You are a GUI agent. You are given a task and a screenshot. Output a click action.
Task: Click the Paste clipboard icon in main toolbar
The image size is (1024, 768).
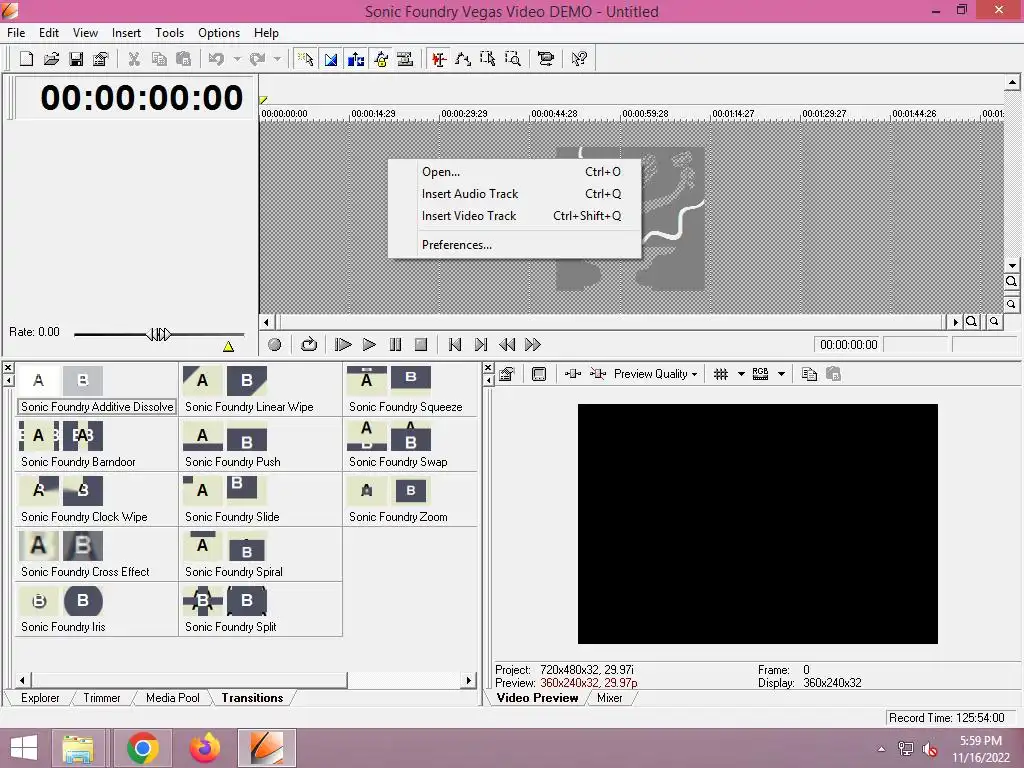pyautogui.click(x=184, y=59)
